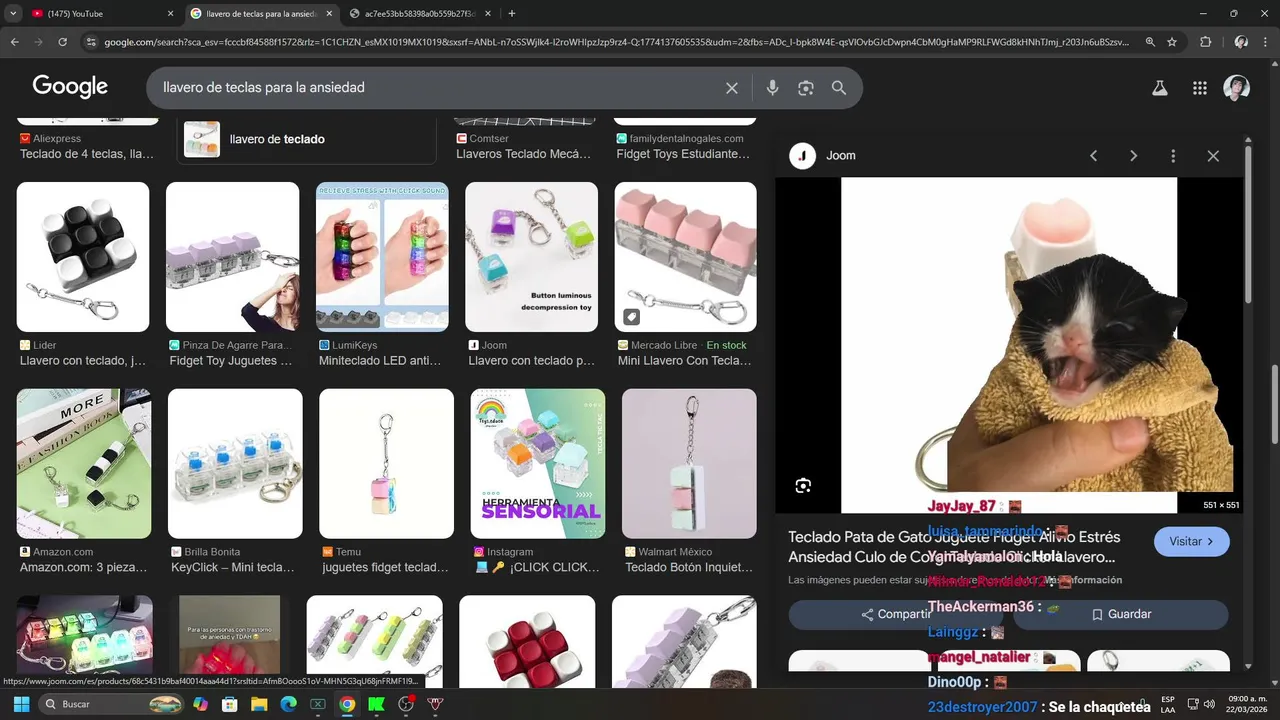Select the llavero de teclado suggestion chip
Image resolution: width=1280 pixels, height=720 pixels.
coord(306,139)
